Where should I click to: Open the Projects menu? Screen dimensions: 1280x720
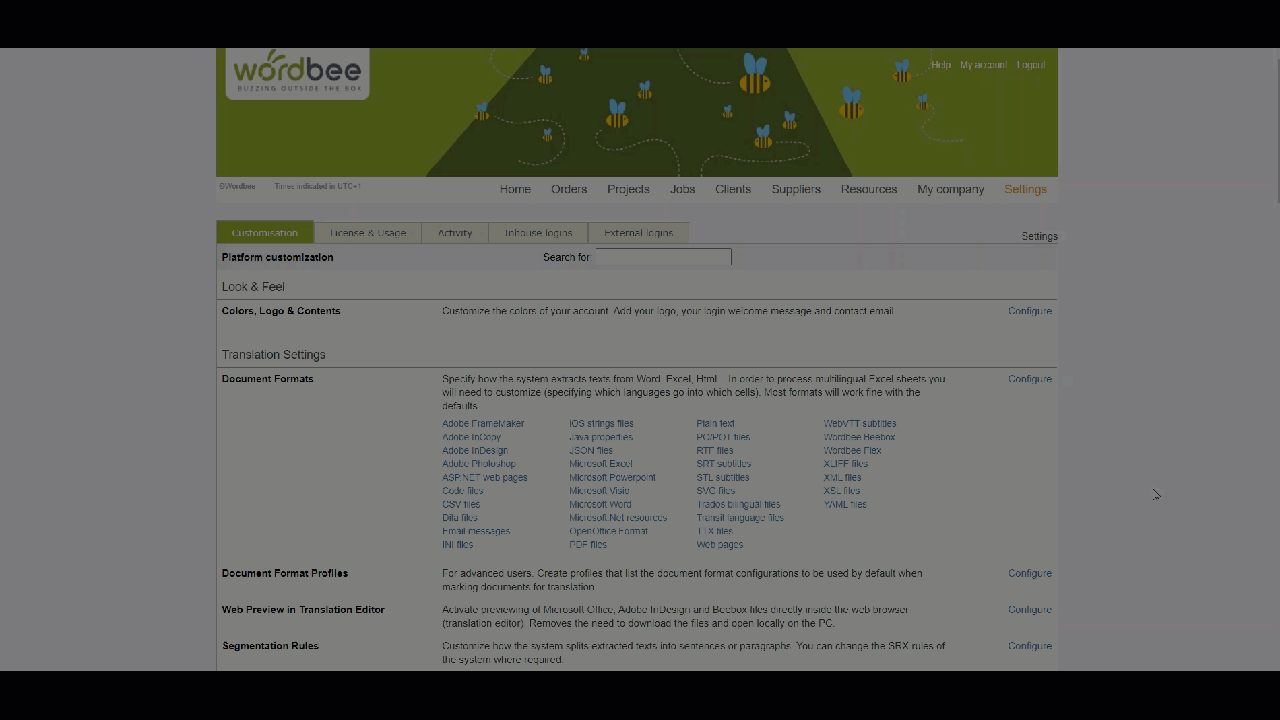628,189
